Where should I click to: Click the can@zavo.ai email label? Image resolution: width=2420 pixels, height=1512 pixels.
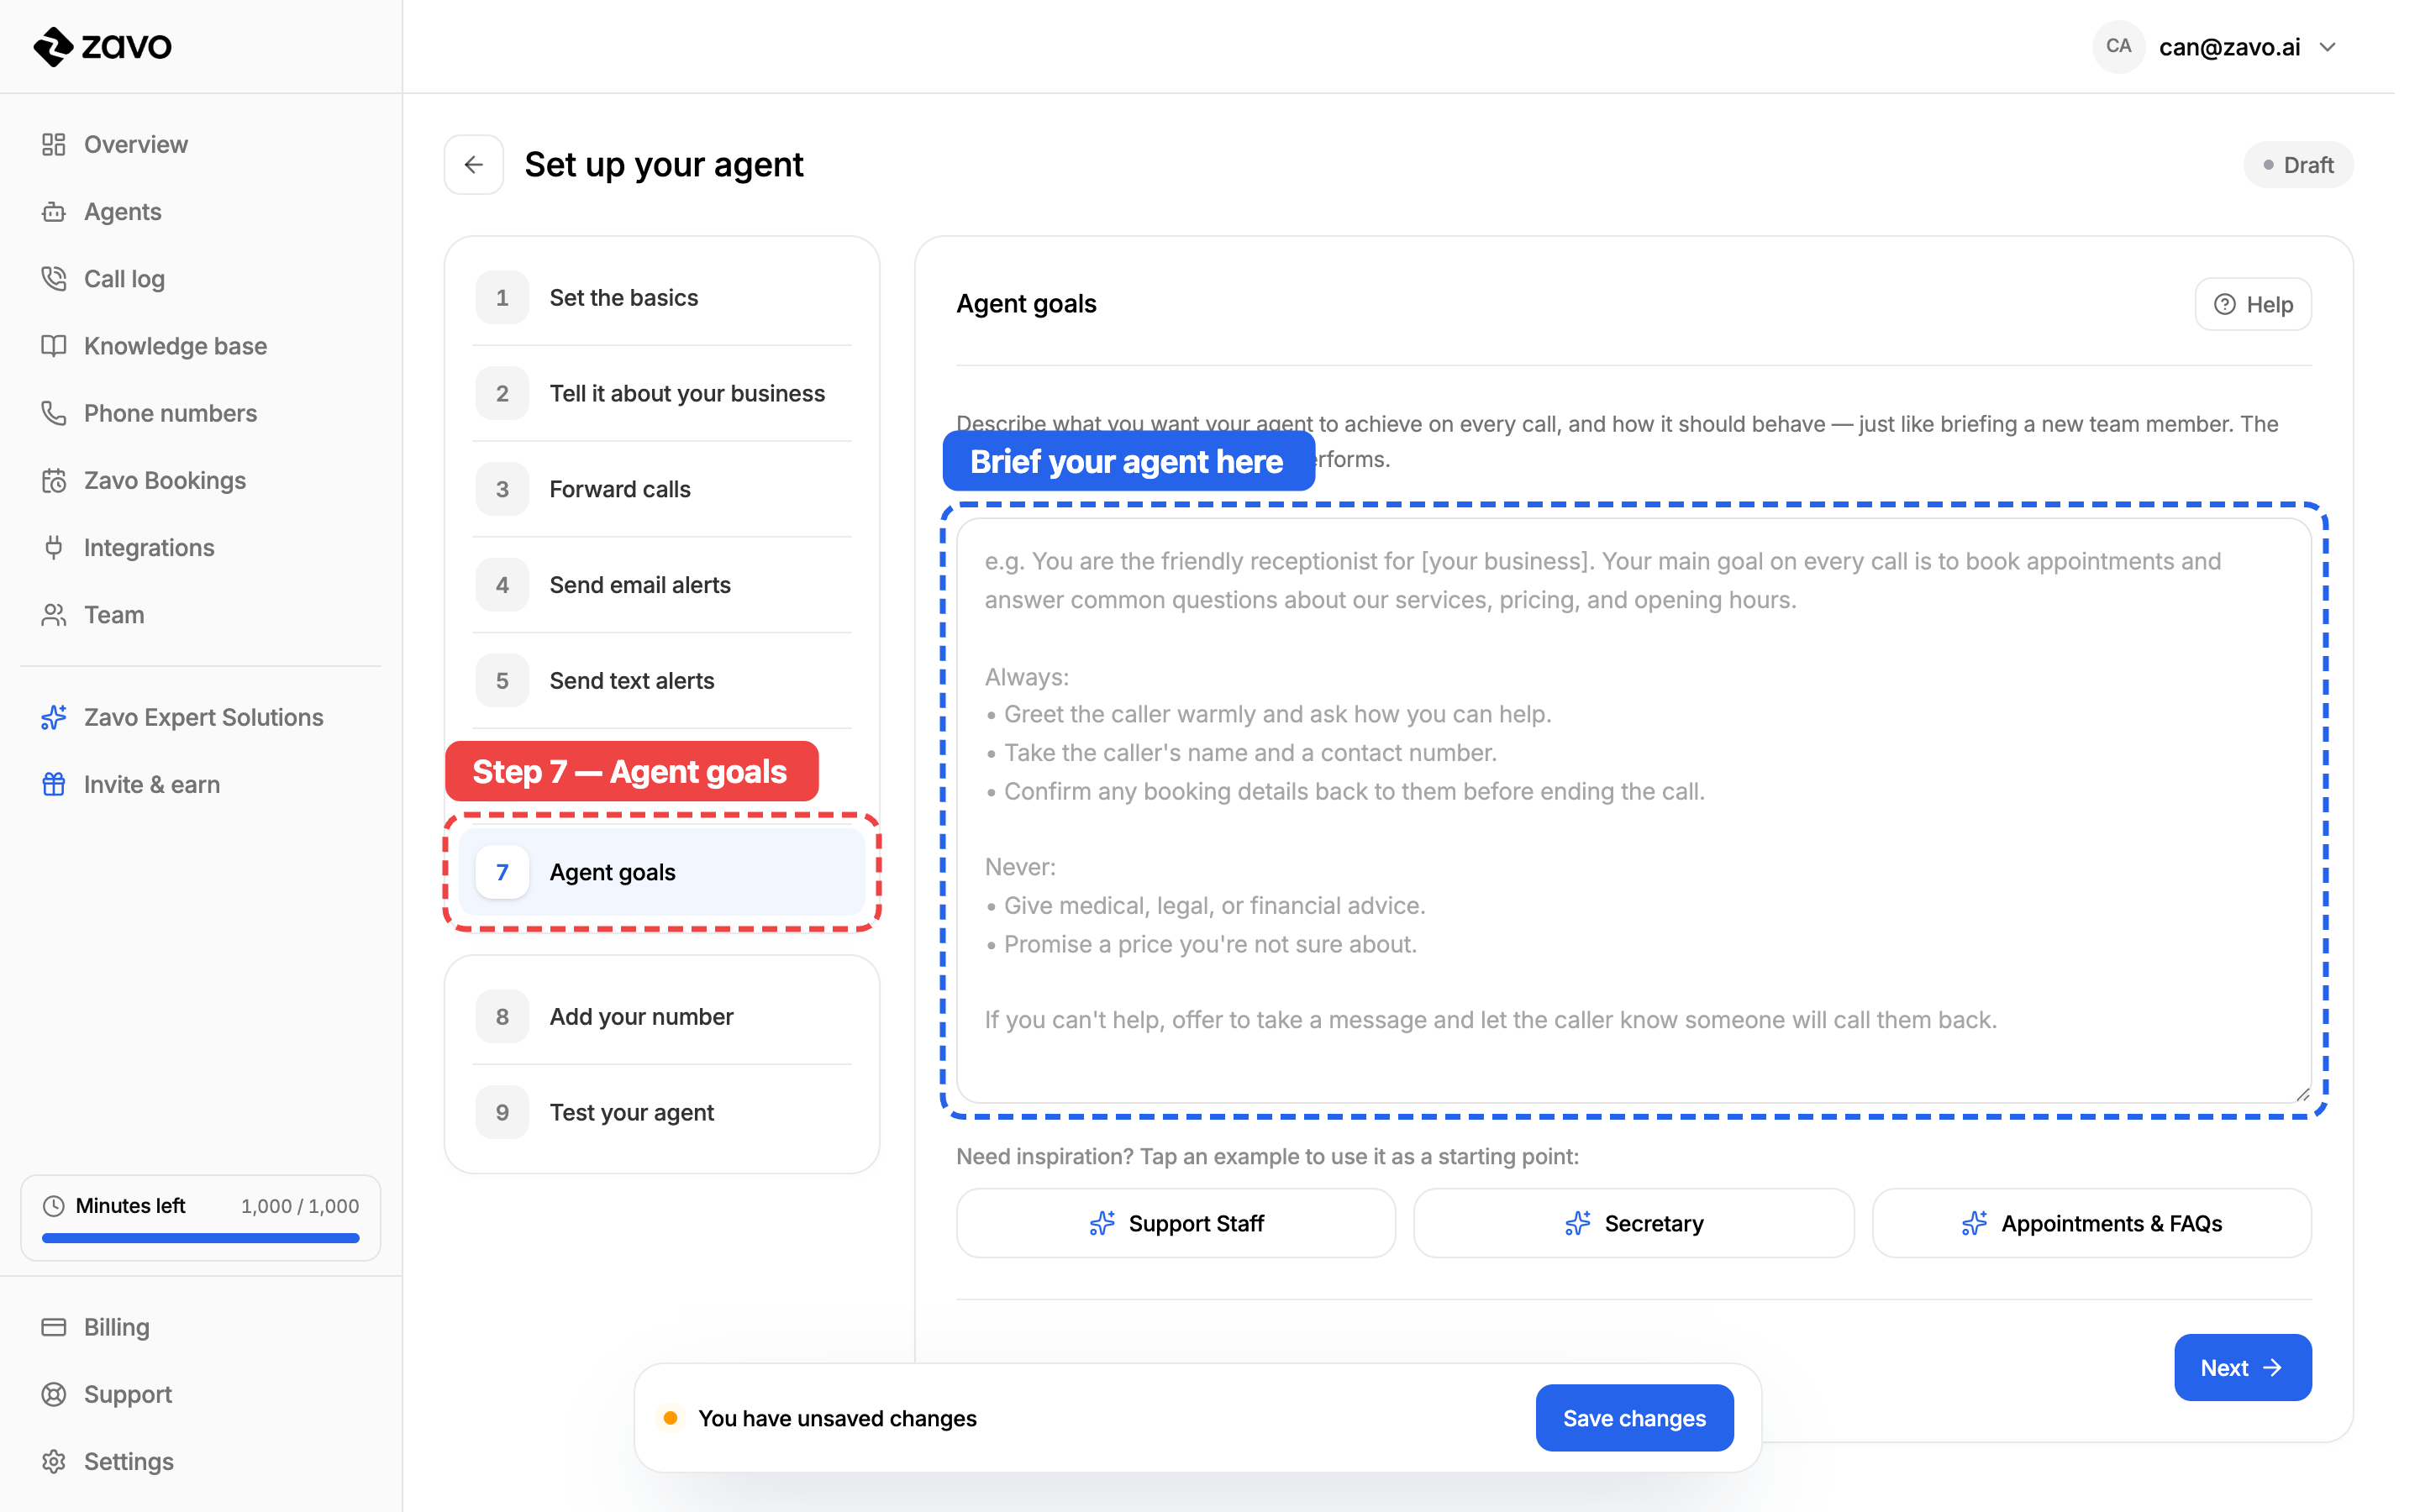[x=2230, y=47]
